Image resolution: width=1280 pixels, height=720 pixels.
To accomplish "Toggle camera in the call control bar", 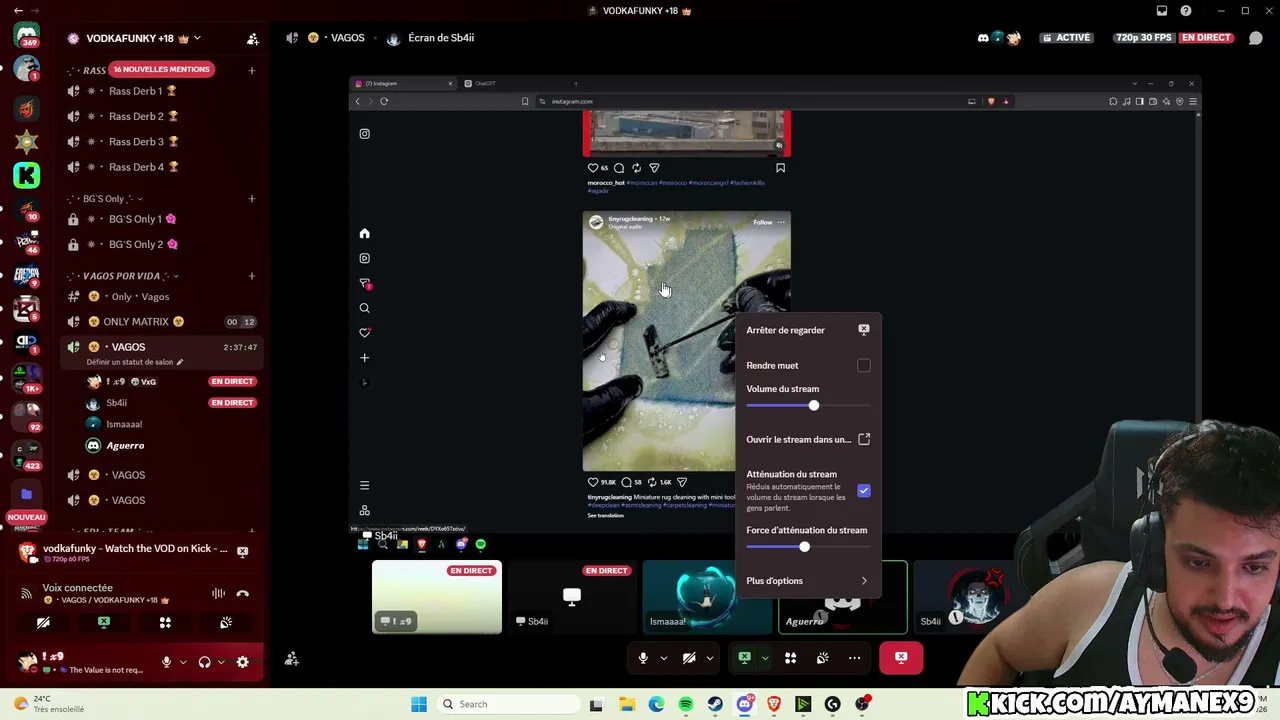I will pyautogui.click(x=689, y=657).
